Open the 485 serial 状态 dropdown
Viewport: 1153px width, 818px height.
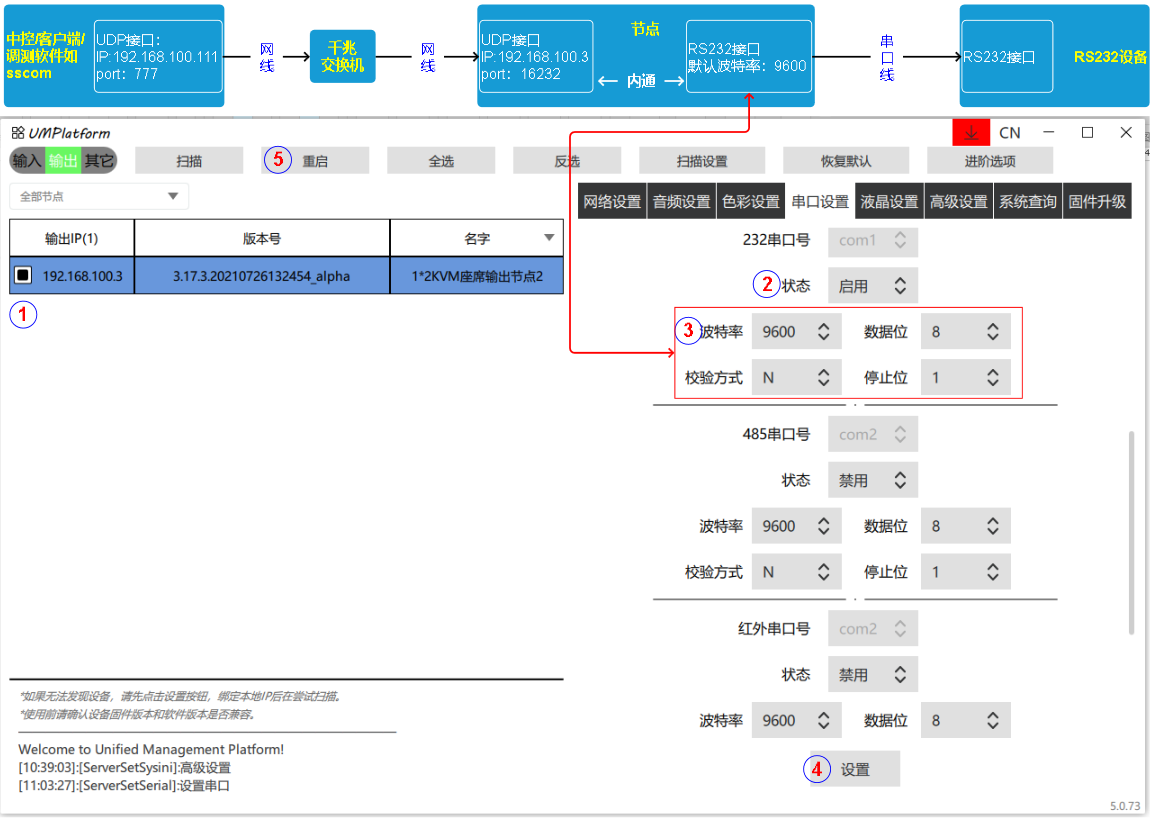point(872,481)
